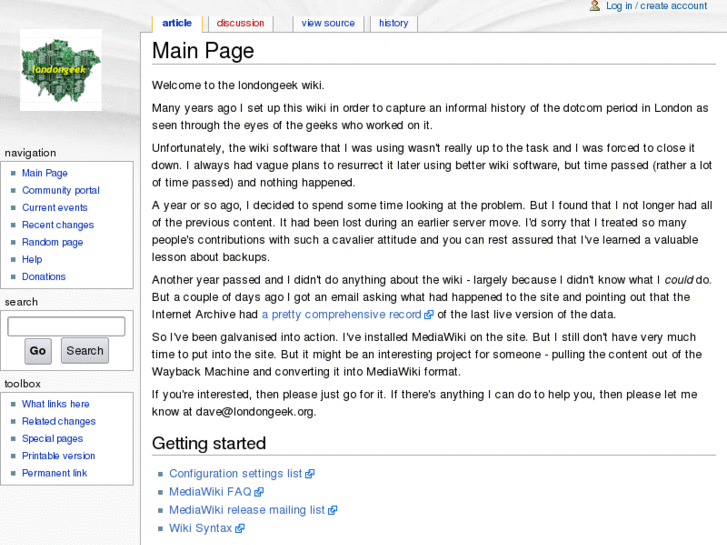Click the 'Main Page' heading

(x=203, y=51)
